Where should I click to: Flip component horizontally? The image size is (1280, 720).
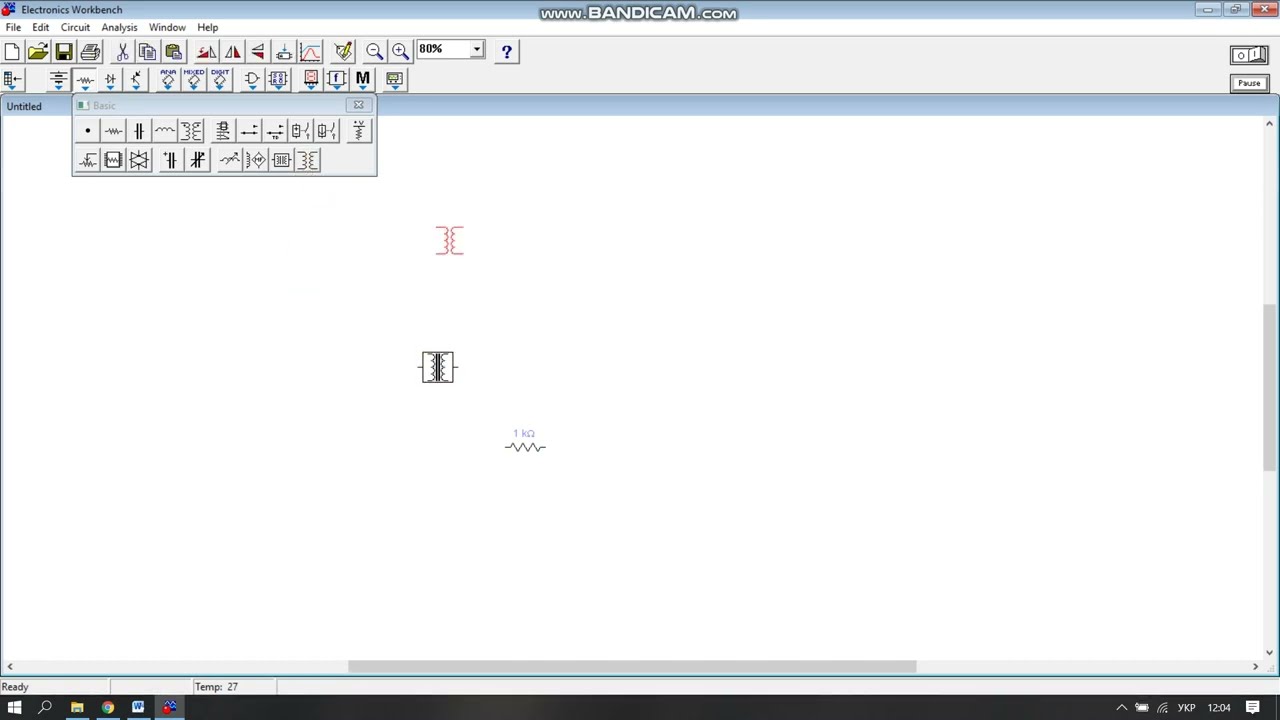tap(232, 51)
